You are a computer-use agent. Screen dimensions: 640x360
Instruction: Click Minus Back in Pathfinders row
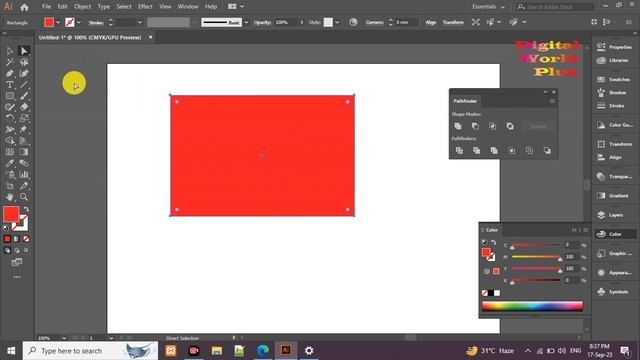(x=547, y=151)
